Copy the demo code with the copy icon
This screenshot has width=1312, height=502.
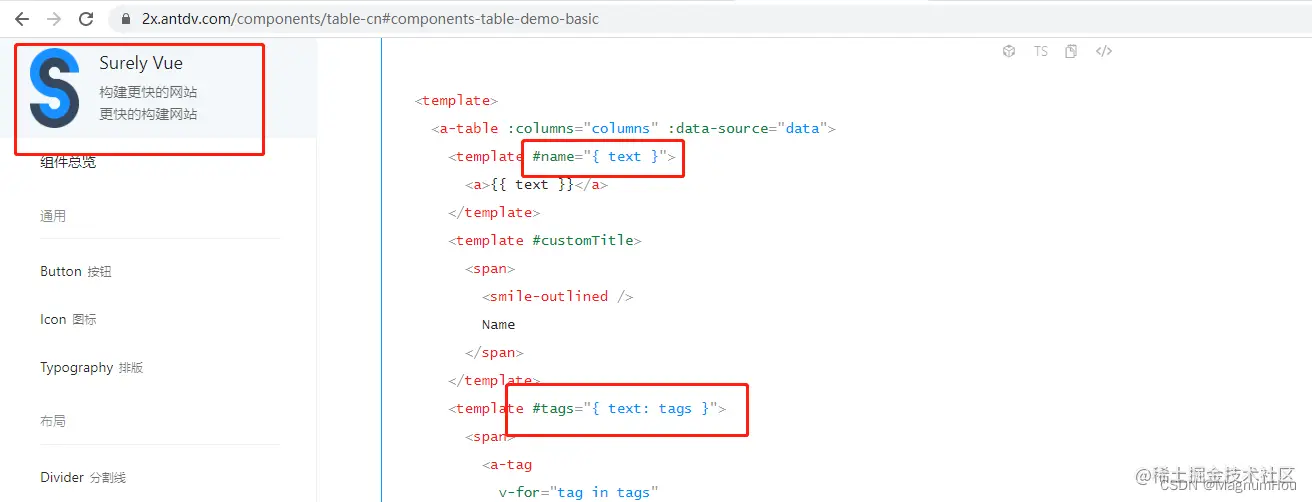1071,51
